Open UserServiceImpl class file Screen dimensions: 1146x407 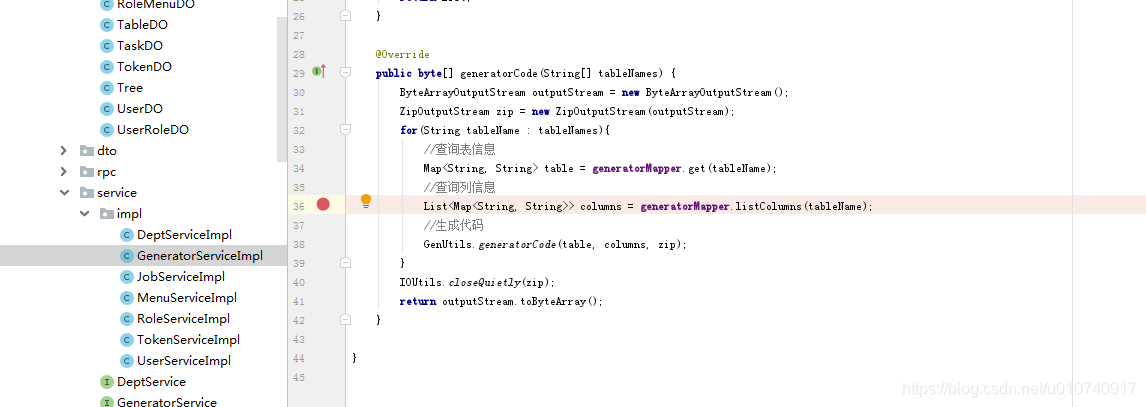click(x=183, y=361)
